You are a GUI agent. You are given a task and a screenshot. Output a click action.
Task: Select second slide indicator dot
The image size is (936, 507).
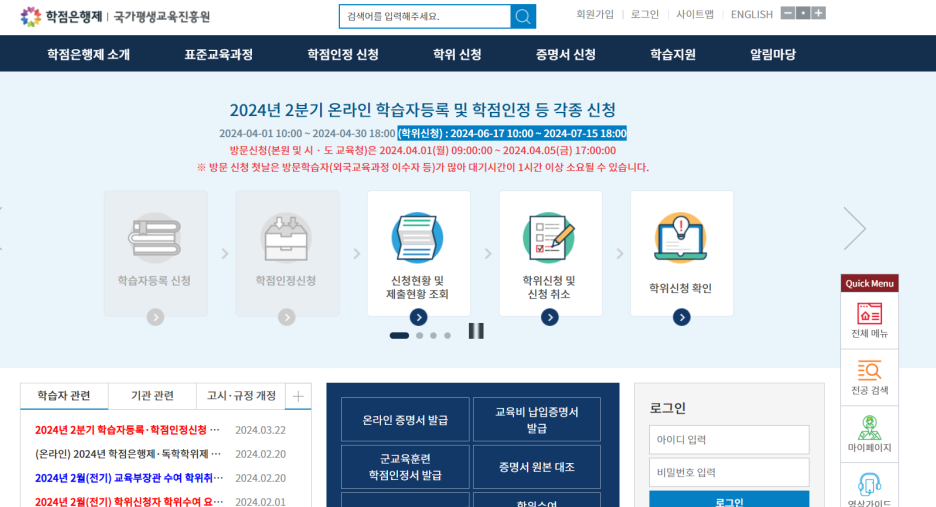click(x=420, y=336)
